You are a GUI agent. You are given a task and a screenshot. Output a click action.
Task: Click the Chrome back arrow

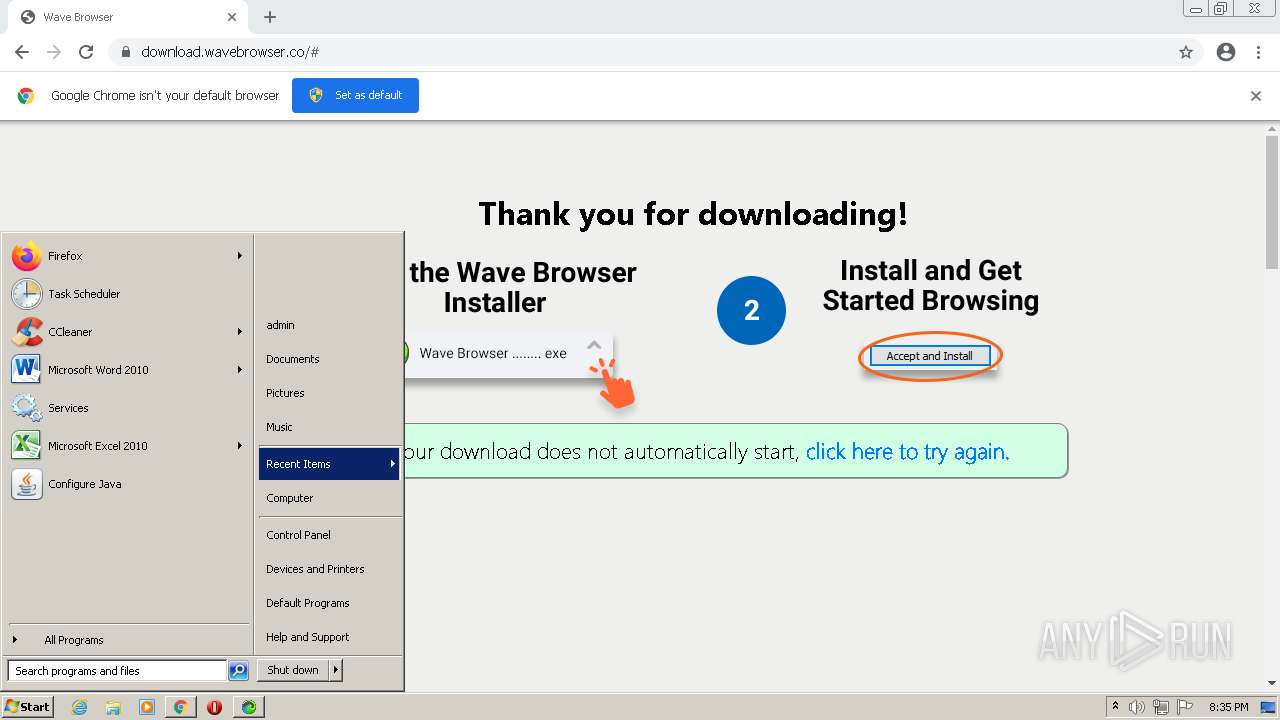22,52
